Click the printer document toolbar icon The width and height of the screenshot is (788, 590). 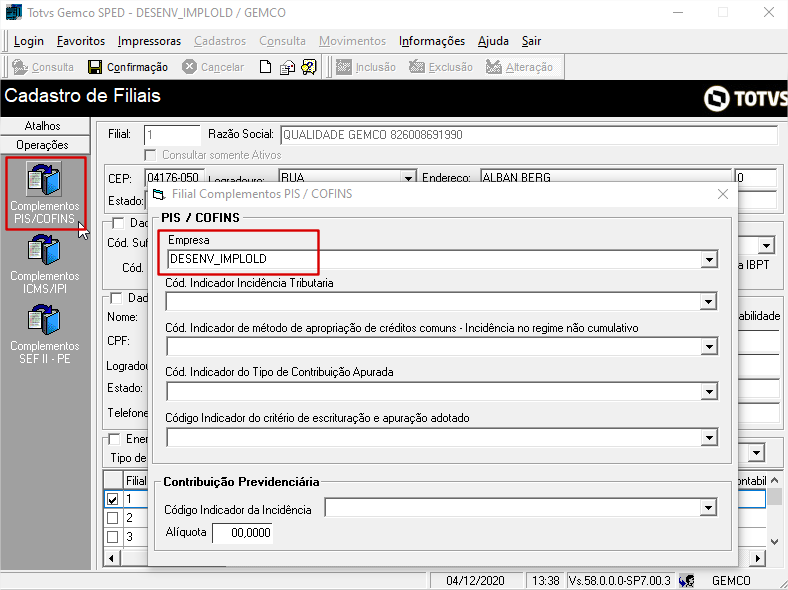click(287, 67)
